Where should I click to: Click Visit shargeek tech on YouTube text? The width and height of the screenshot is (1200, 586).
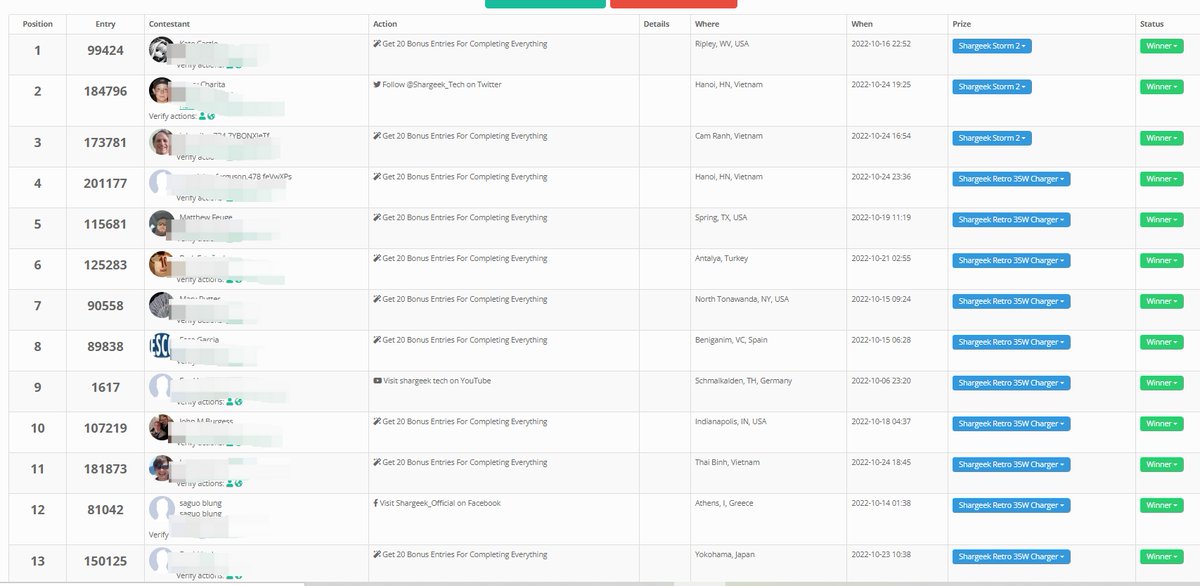pos(437,381)
